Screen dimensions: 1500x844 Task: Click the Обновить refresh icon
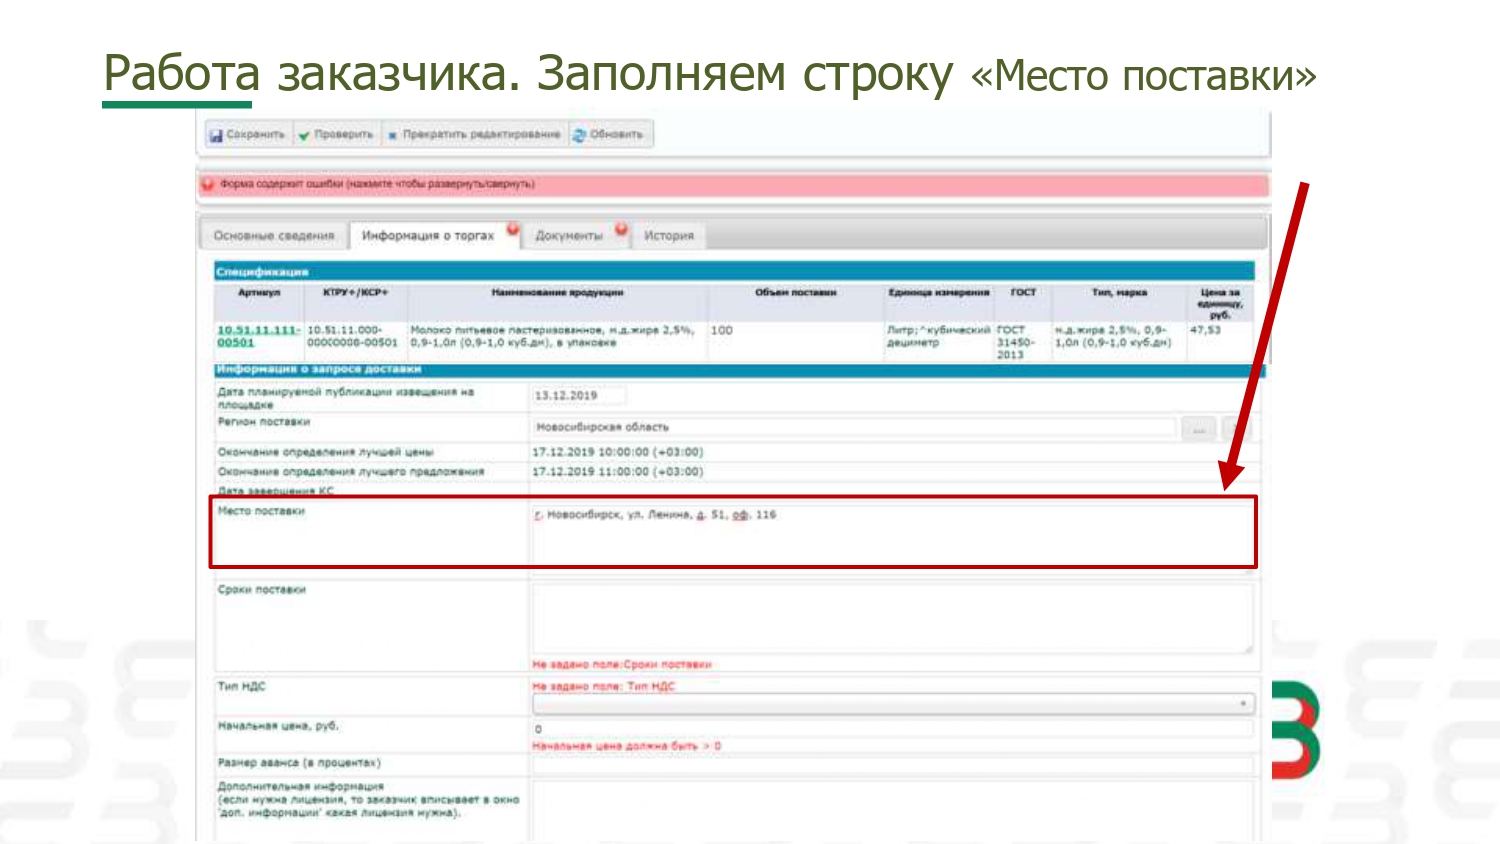[579, 135]
